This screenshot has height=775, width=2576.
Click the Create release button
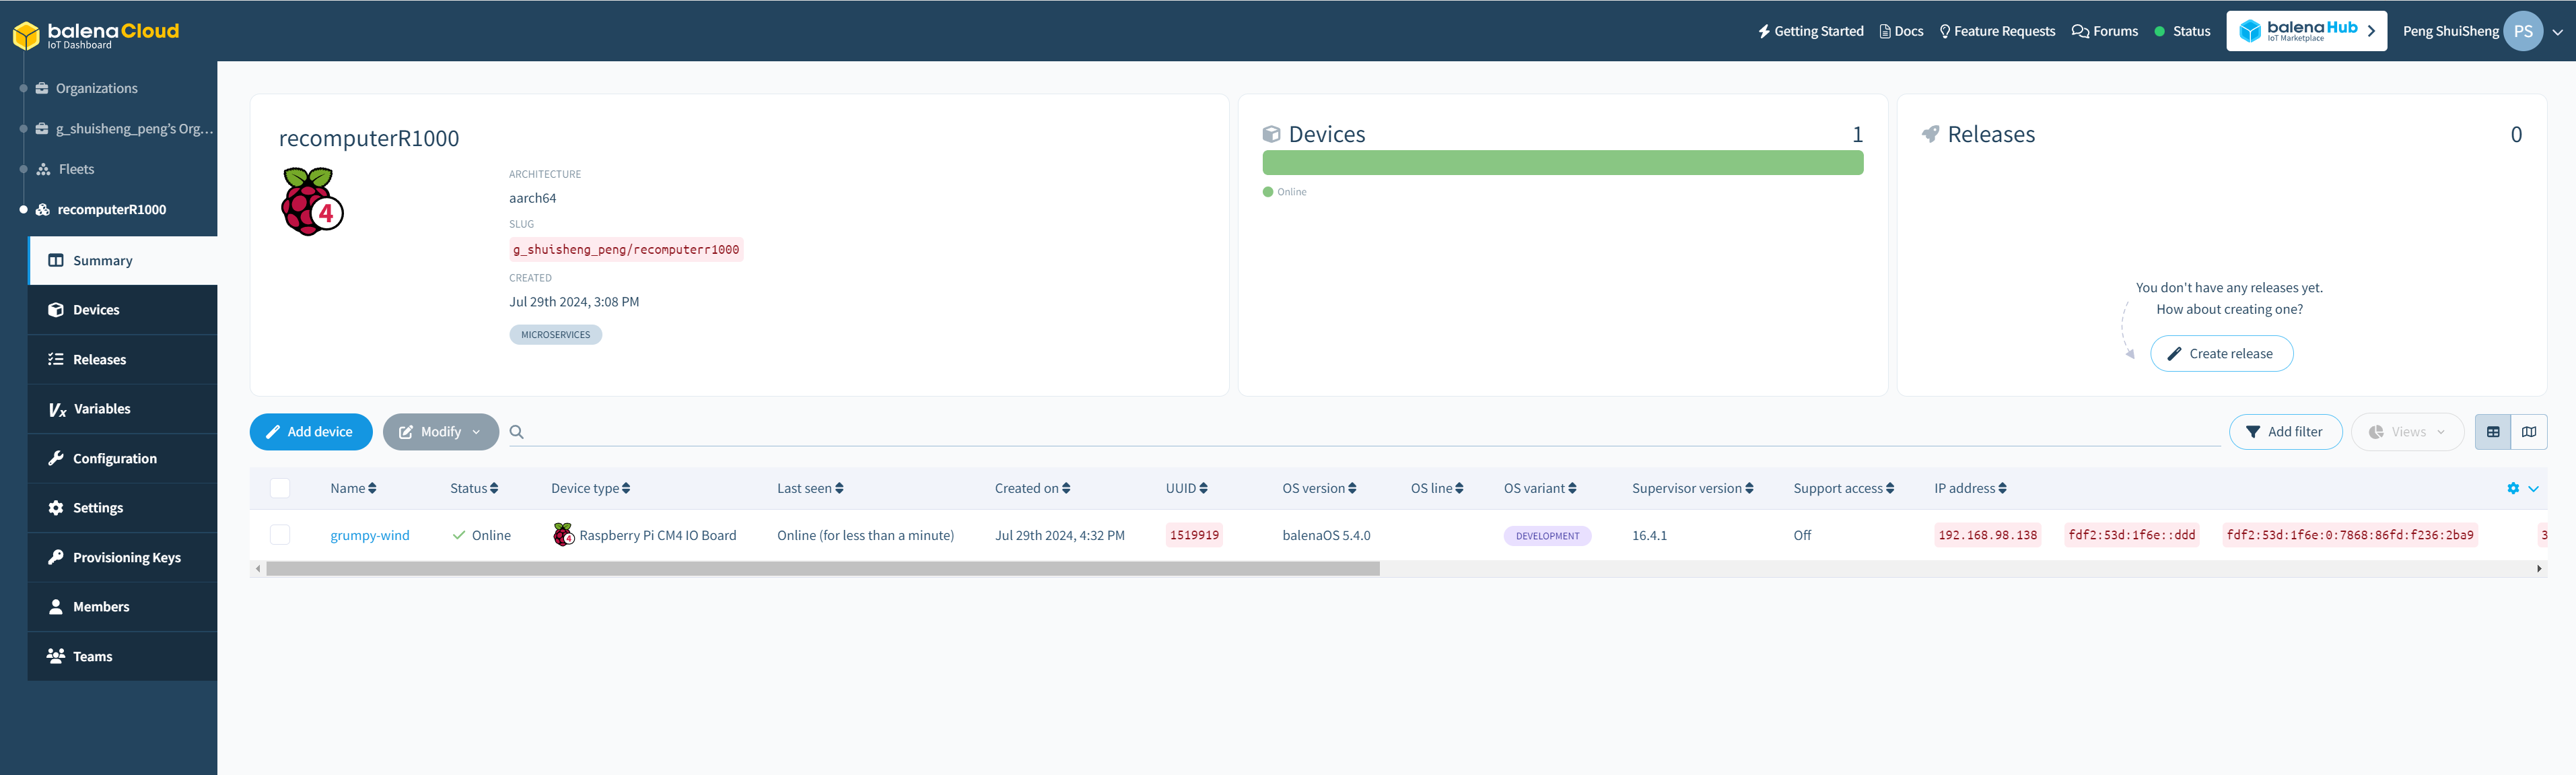coord(2221,354)
